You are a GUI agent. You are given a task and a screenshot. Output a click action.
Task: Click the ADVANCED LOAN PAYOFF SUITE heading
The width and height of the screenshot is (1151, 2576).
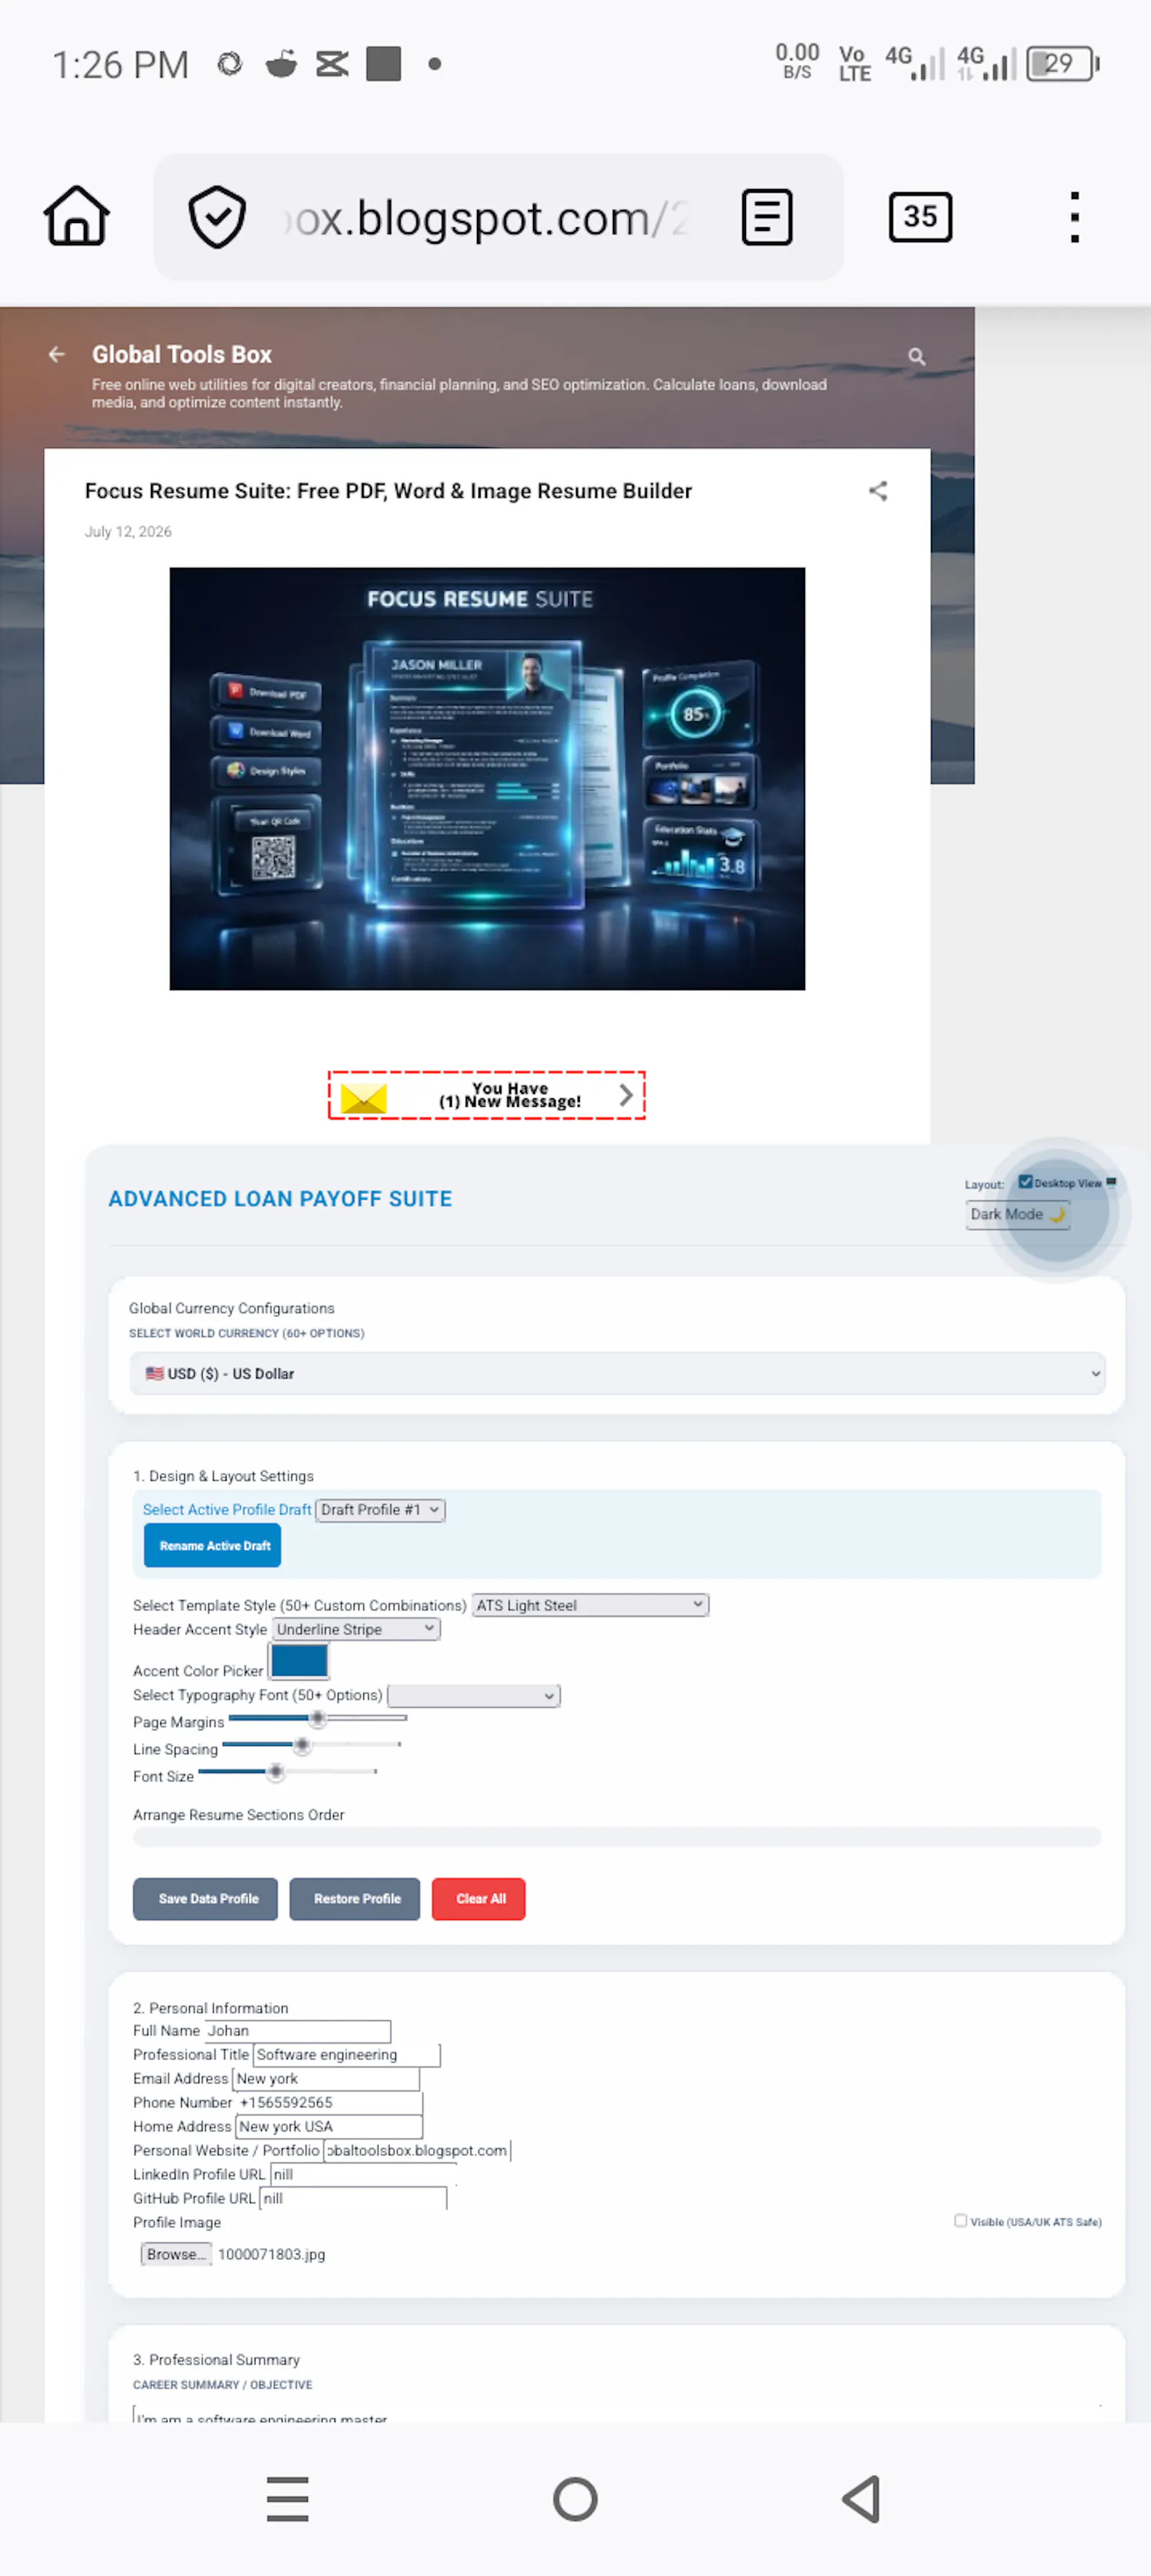coord(280,1198)
